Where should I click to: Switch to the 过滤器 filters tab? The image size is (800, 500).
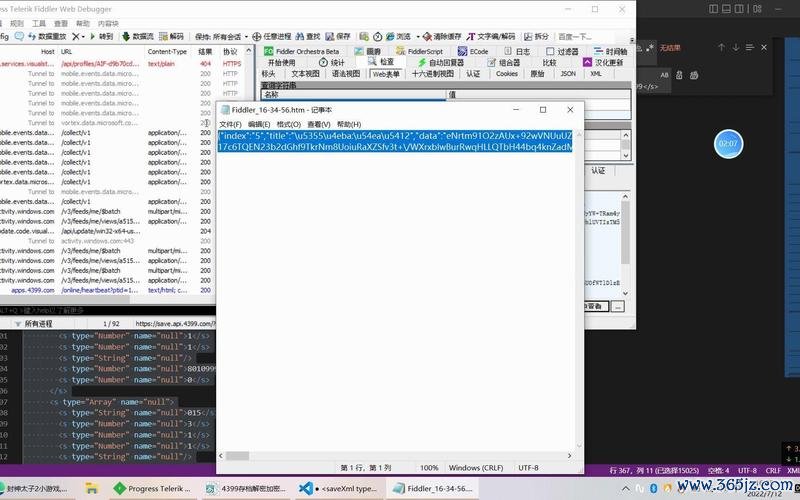(x=562, y=51)
